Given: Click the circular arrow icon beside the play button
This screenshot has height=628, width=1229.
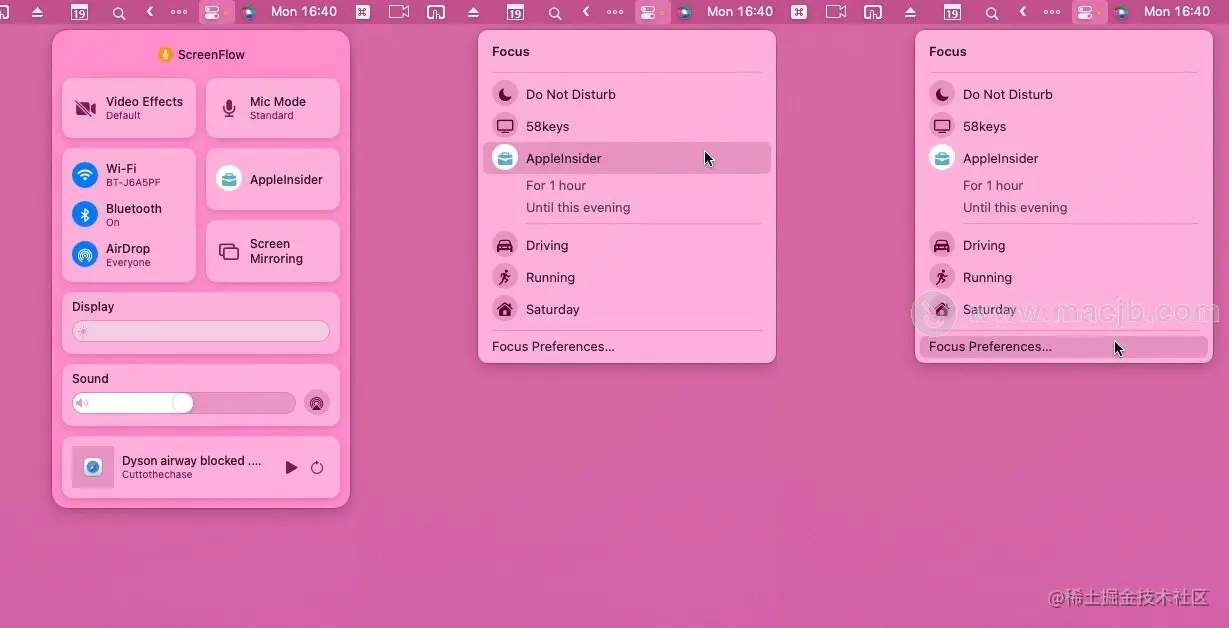Looking at the screenshot, I should (x=317, y=467).
